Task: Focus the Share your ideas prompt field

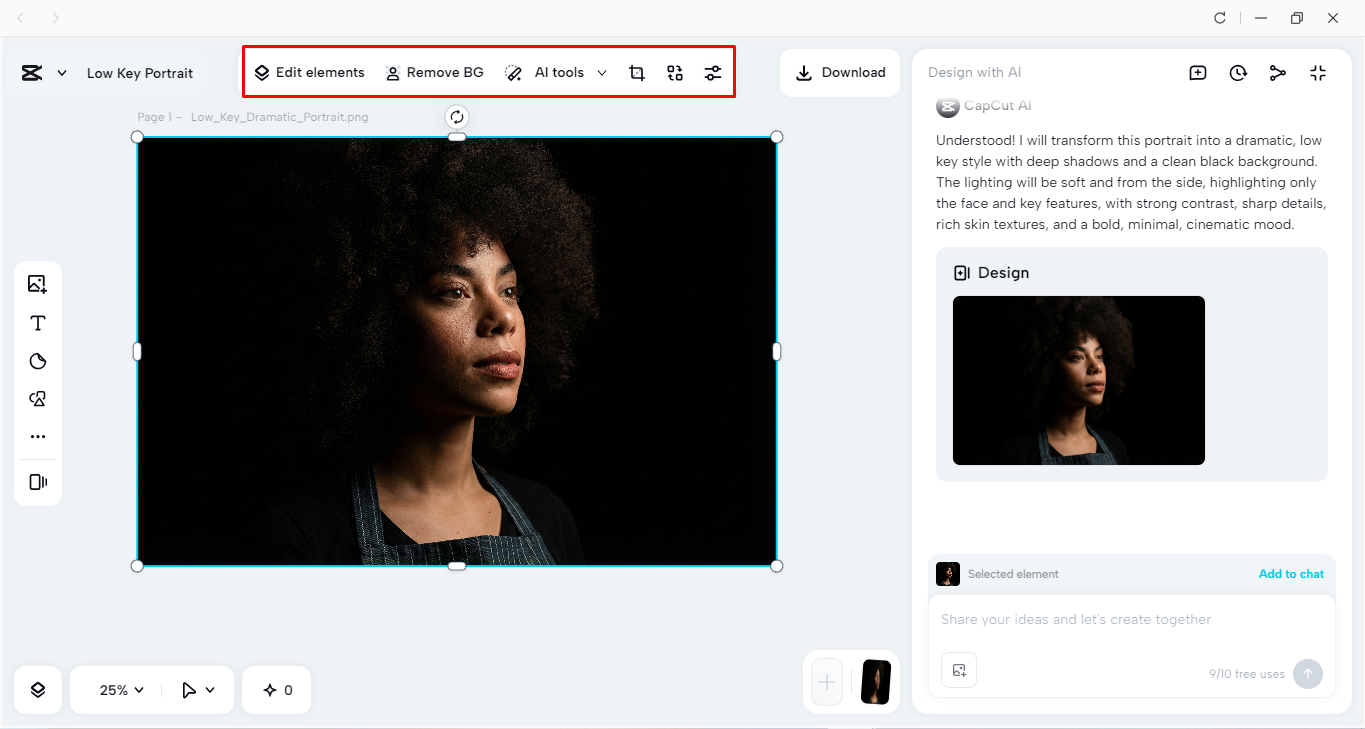Action: point(1132,620)
